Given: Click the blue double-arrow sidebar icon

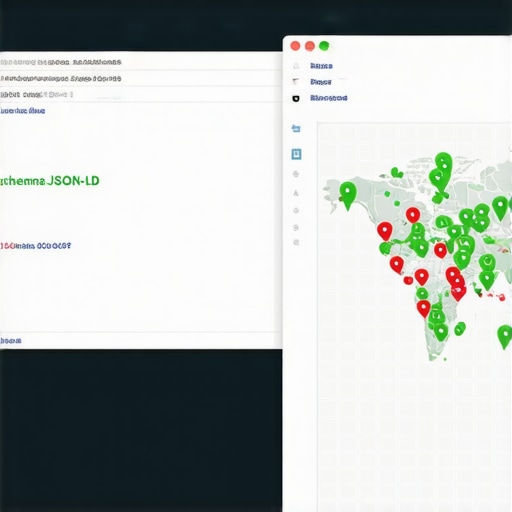Looking at the screenshot, I should point(296,128).
